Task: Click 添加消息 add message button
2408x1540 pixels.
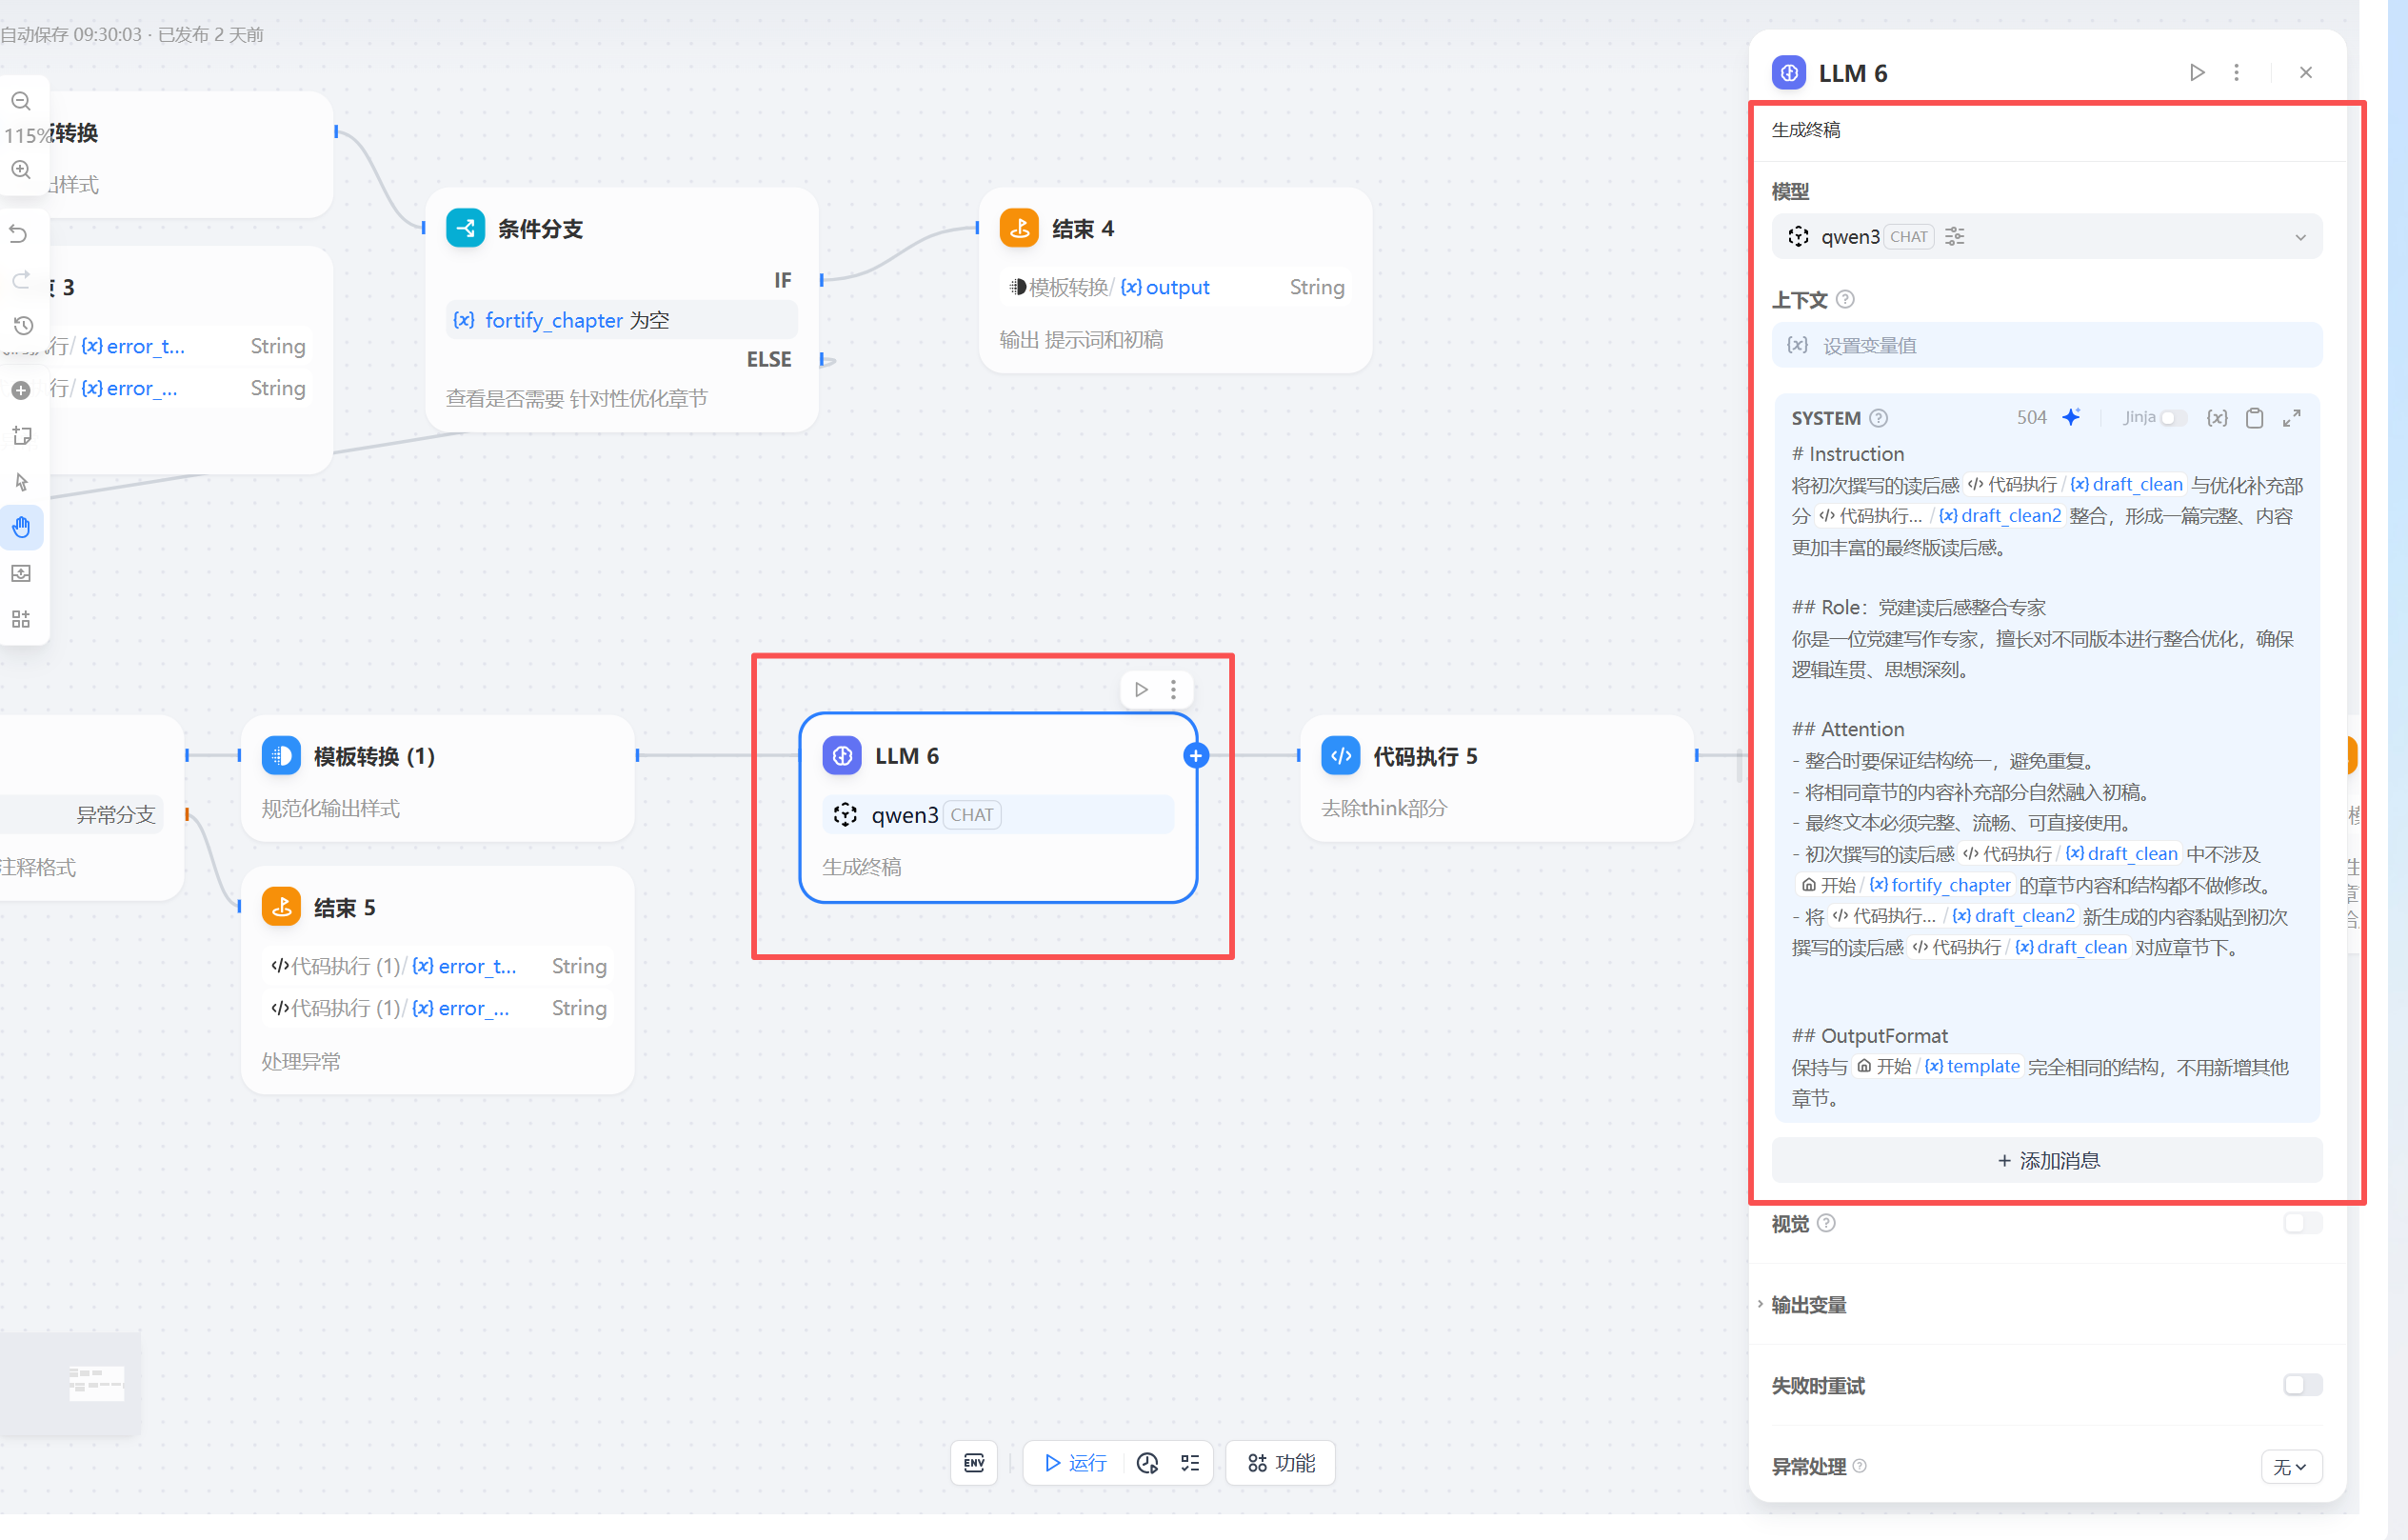Action: coord(2046,1160)
